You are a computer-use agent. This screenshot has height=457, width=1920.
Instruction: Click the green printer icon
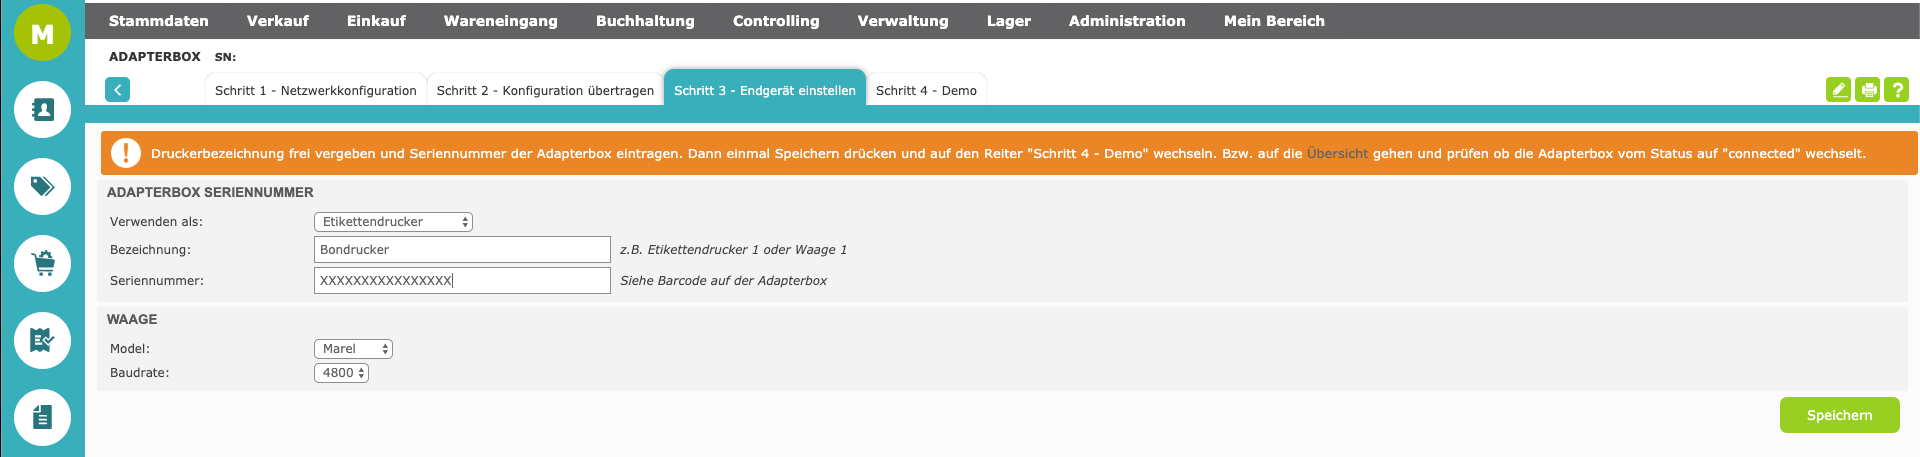click(1868, 90)
